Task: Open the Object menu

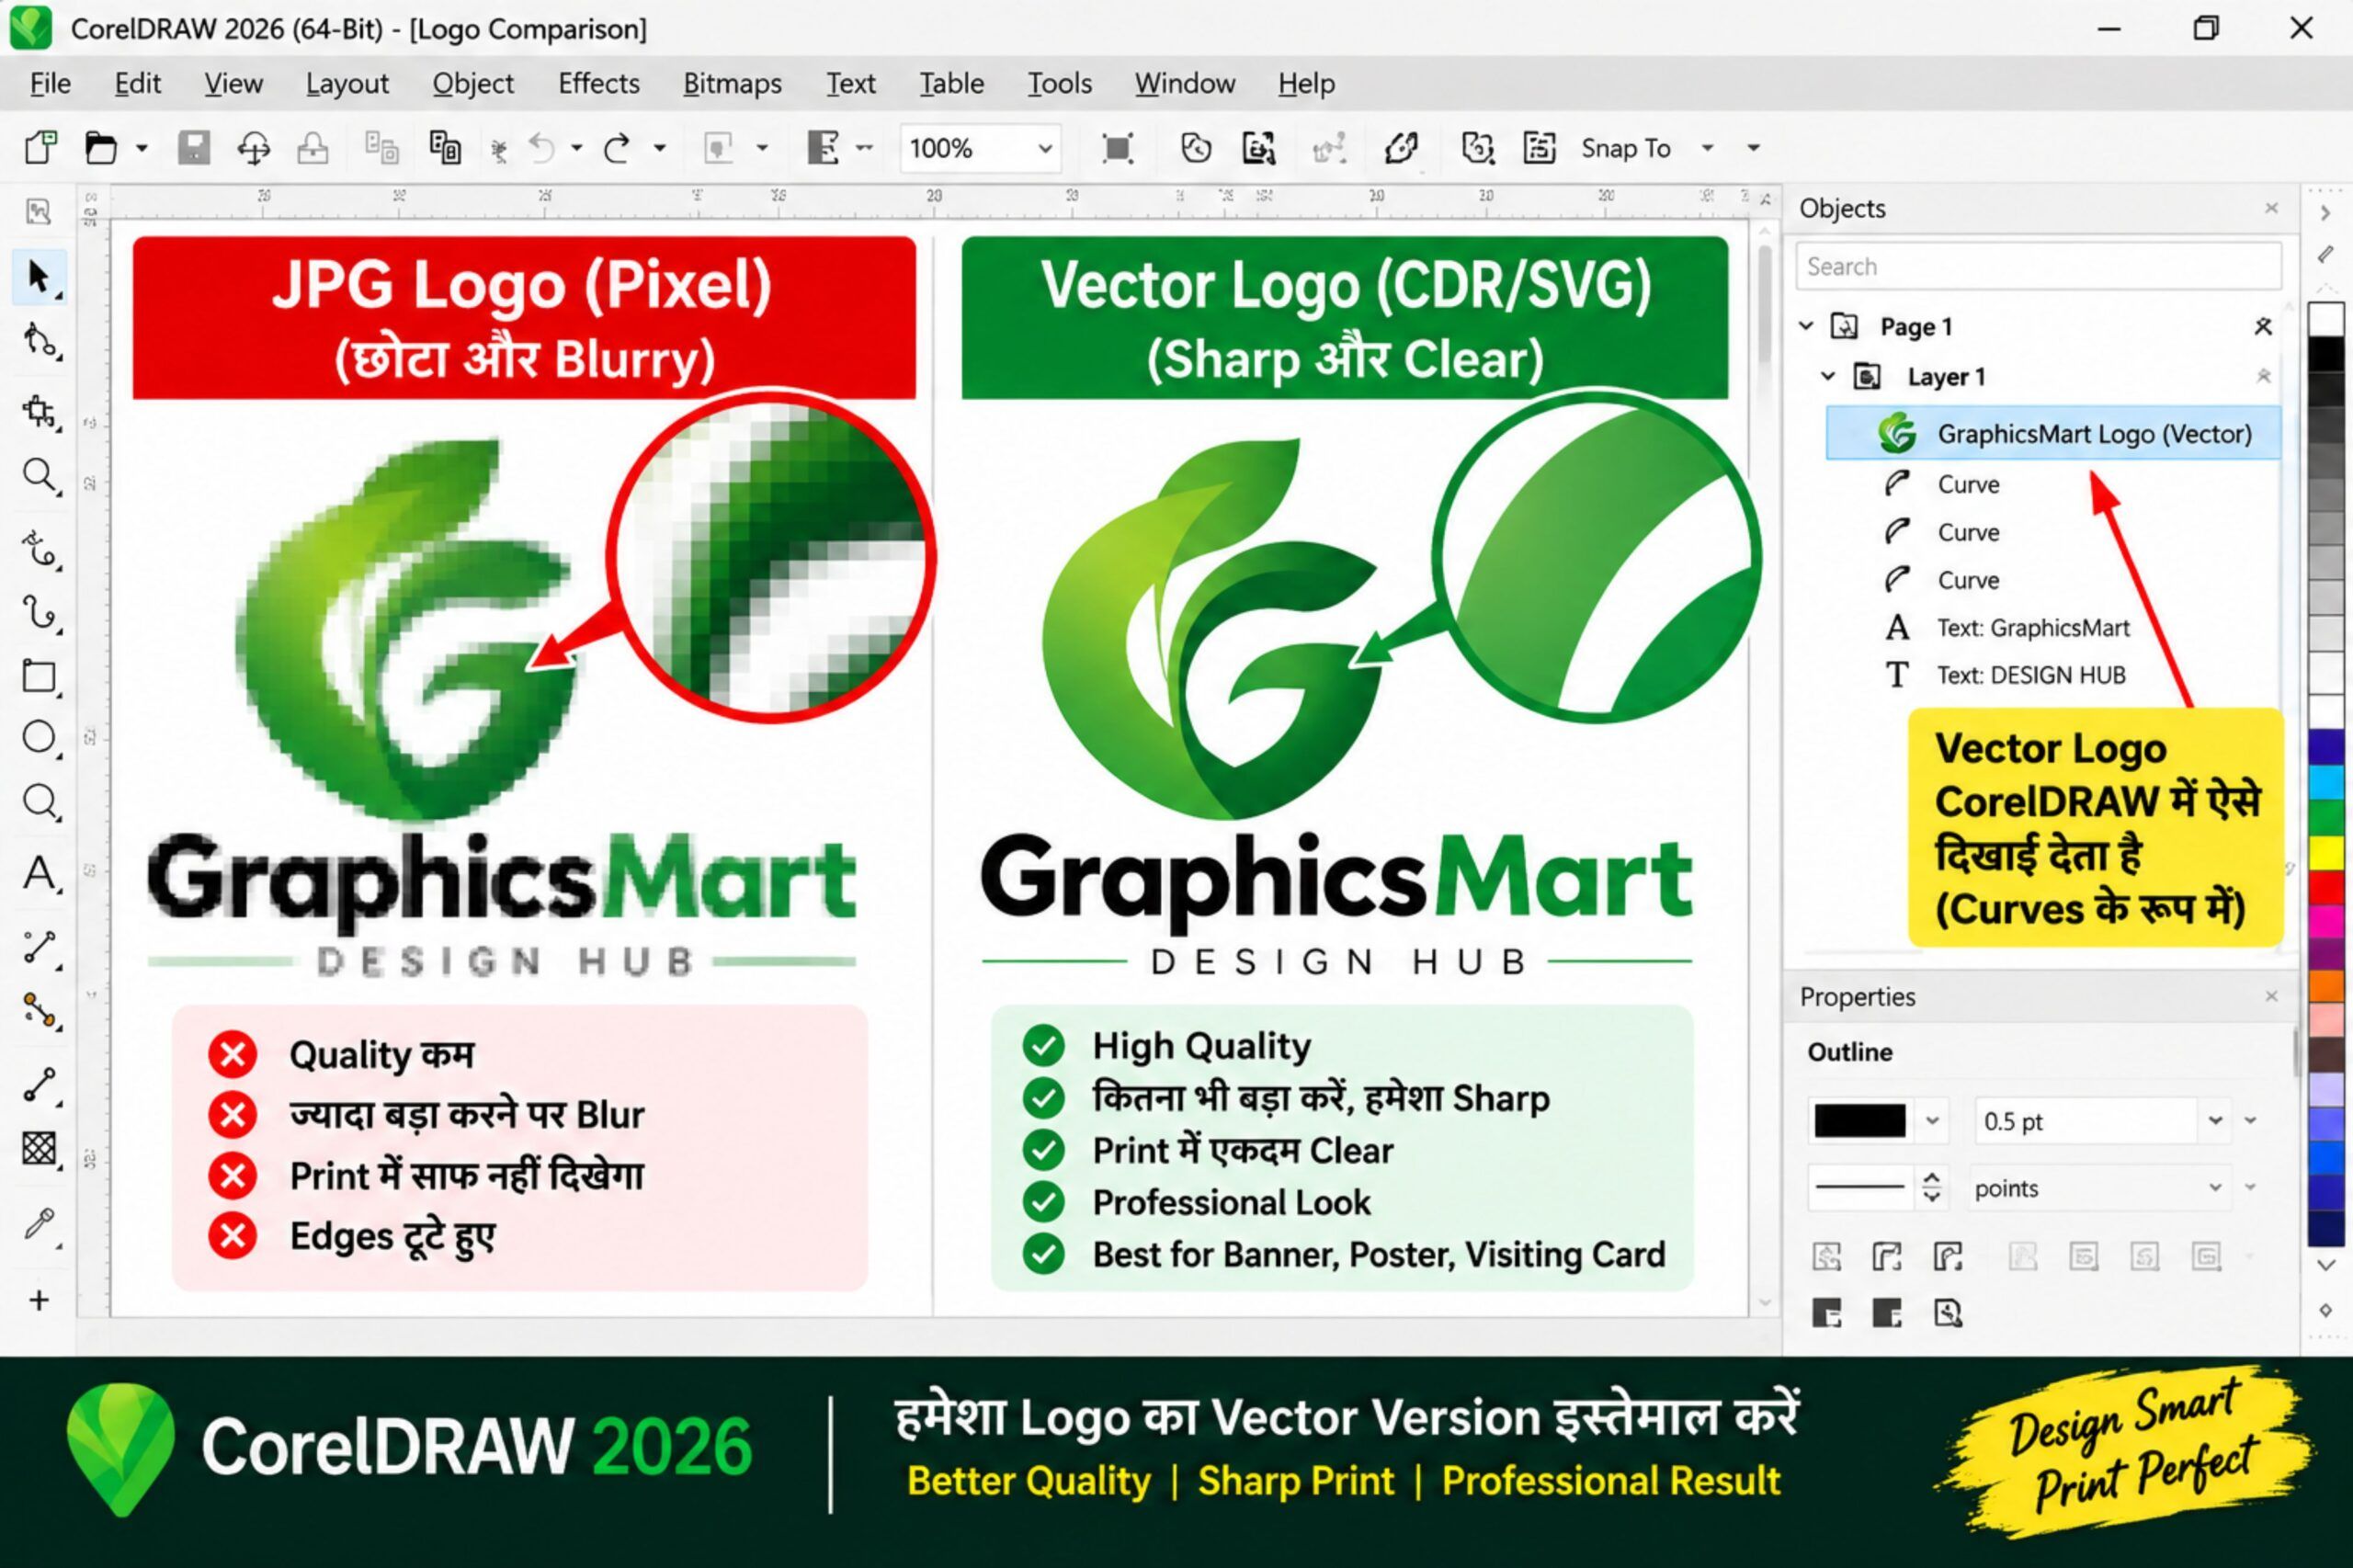Action: [473, 84]
